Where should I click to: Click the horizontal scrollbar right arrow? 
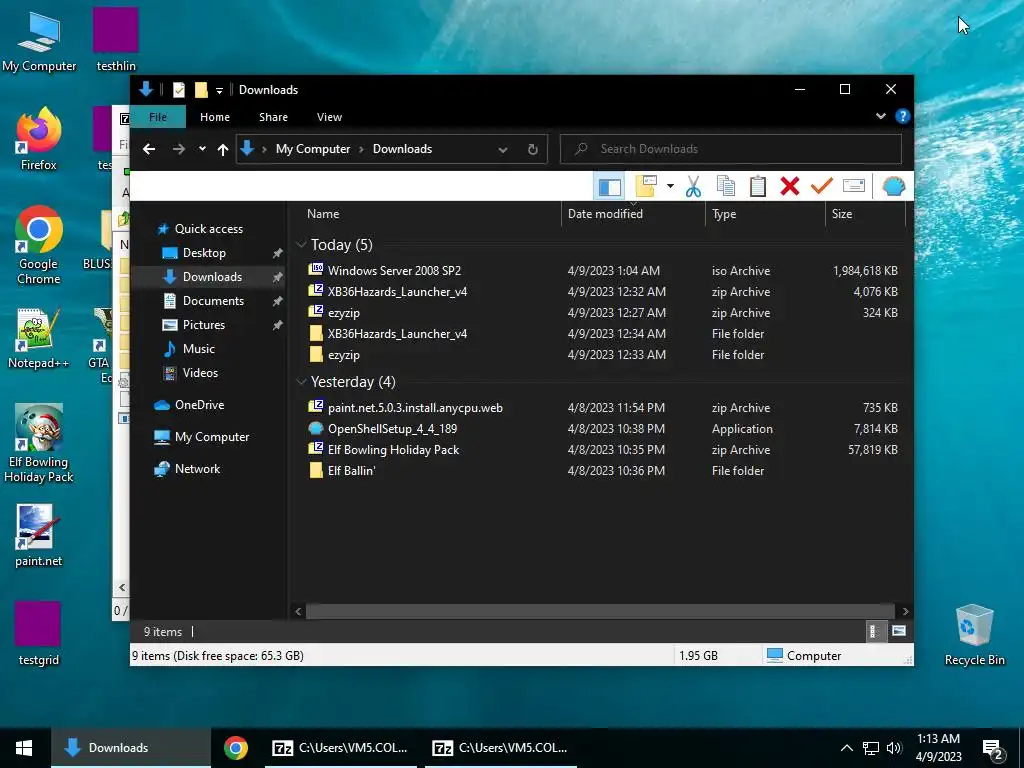(905, 611)
